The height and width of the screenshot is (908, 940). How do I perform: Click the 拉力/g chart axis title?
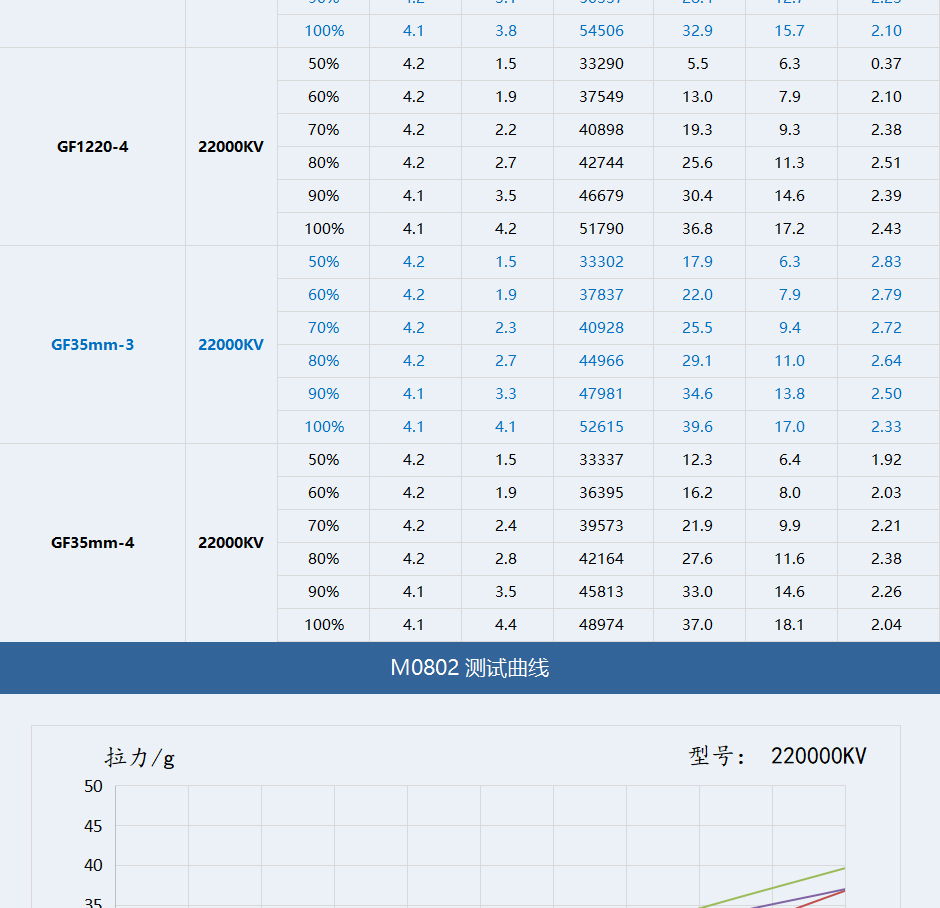coord(140,757)
